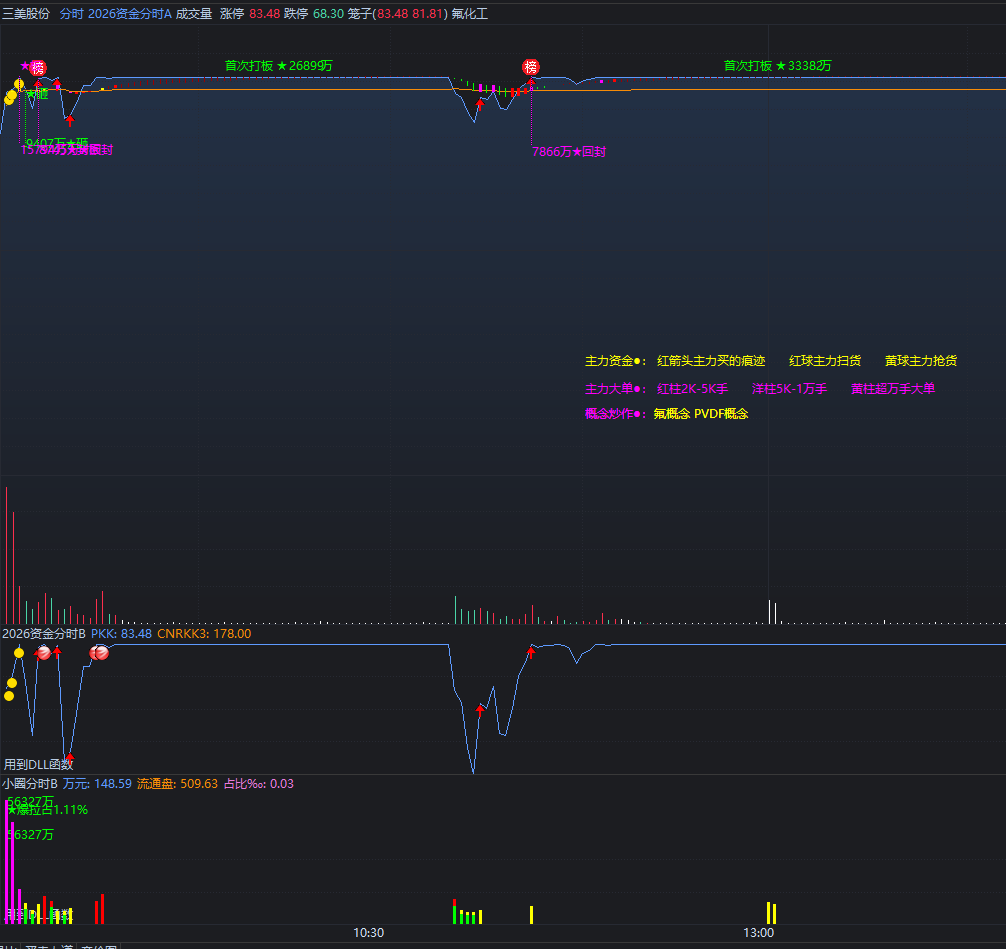Click the 用到DLL函数 label in 资金分时B
This screenshot has width=1006, height=949.
[38, 764]
